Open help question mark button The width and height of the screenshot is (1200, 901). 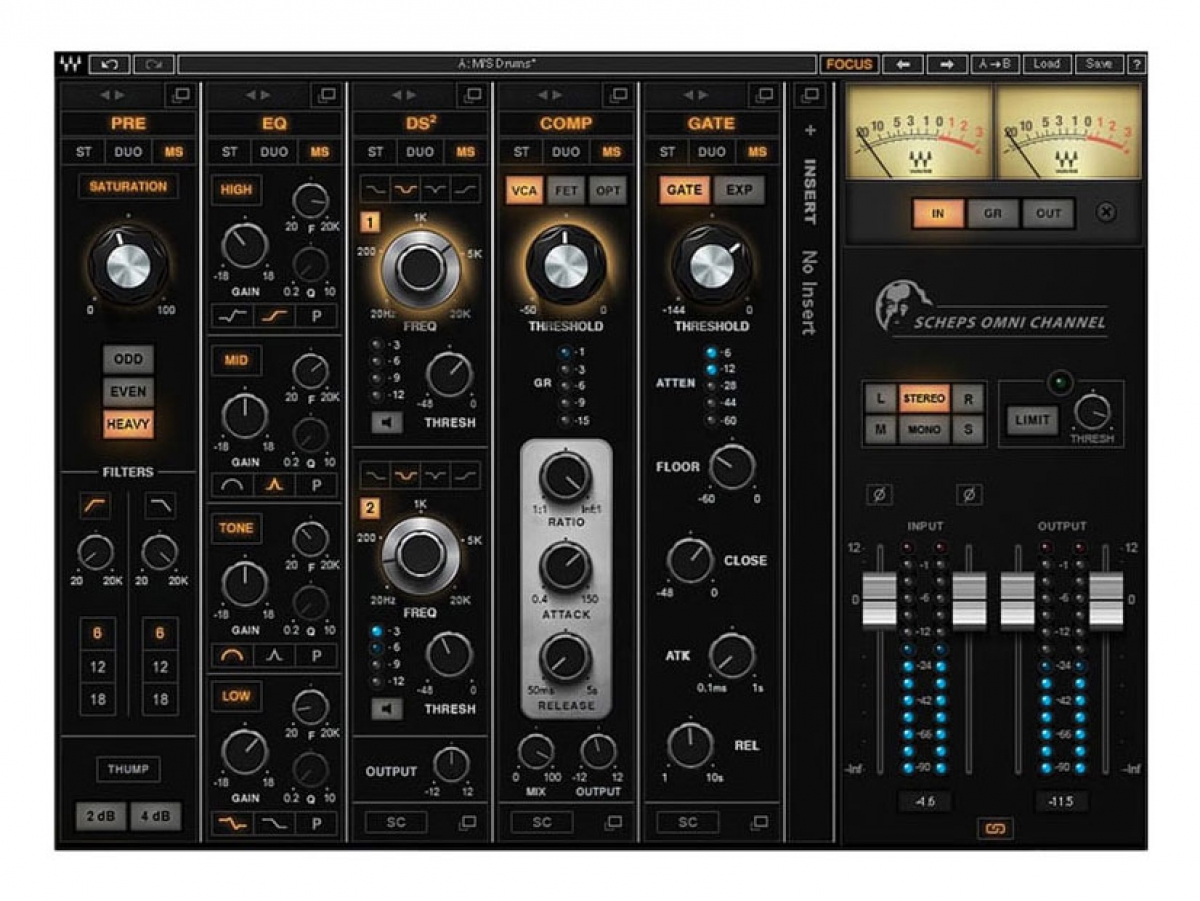coord(1136,64)
